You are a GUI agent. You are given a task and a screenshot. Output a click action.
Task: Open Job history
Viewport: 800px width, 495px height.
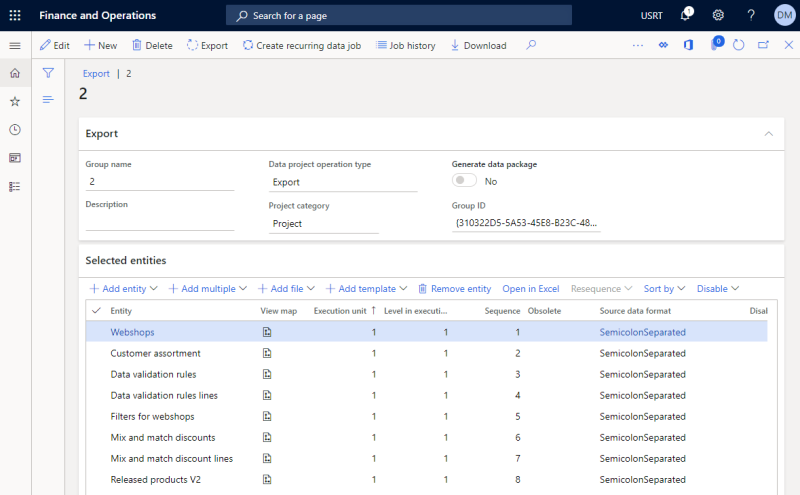point(406,45)
